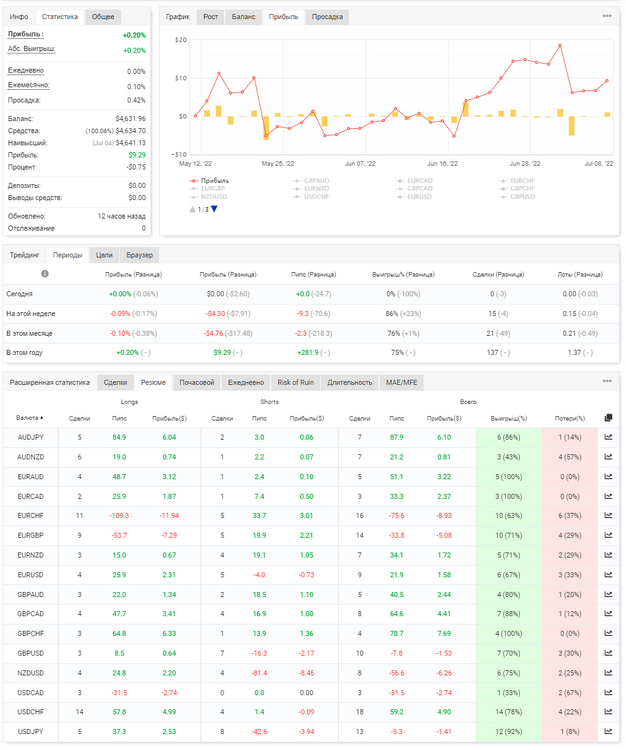This screenshot has height=750, width=626.
Task: Toggle GBPCAD series in chart legend
Action: (414, 188)
